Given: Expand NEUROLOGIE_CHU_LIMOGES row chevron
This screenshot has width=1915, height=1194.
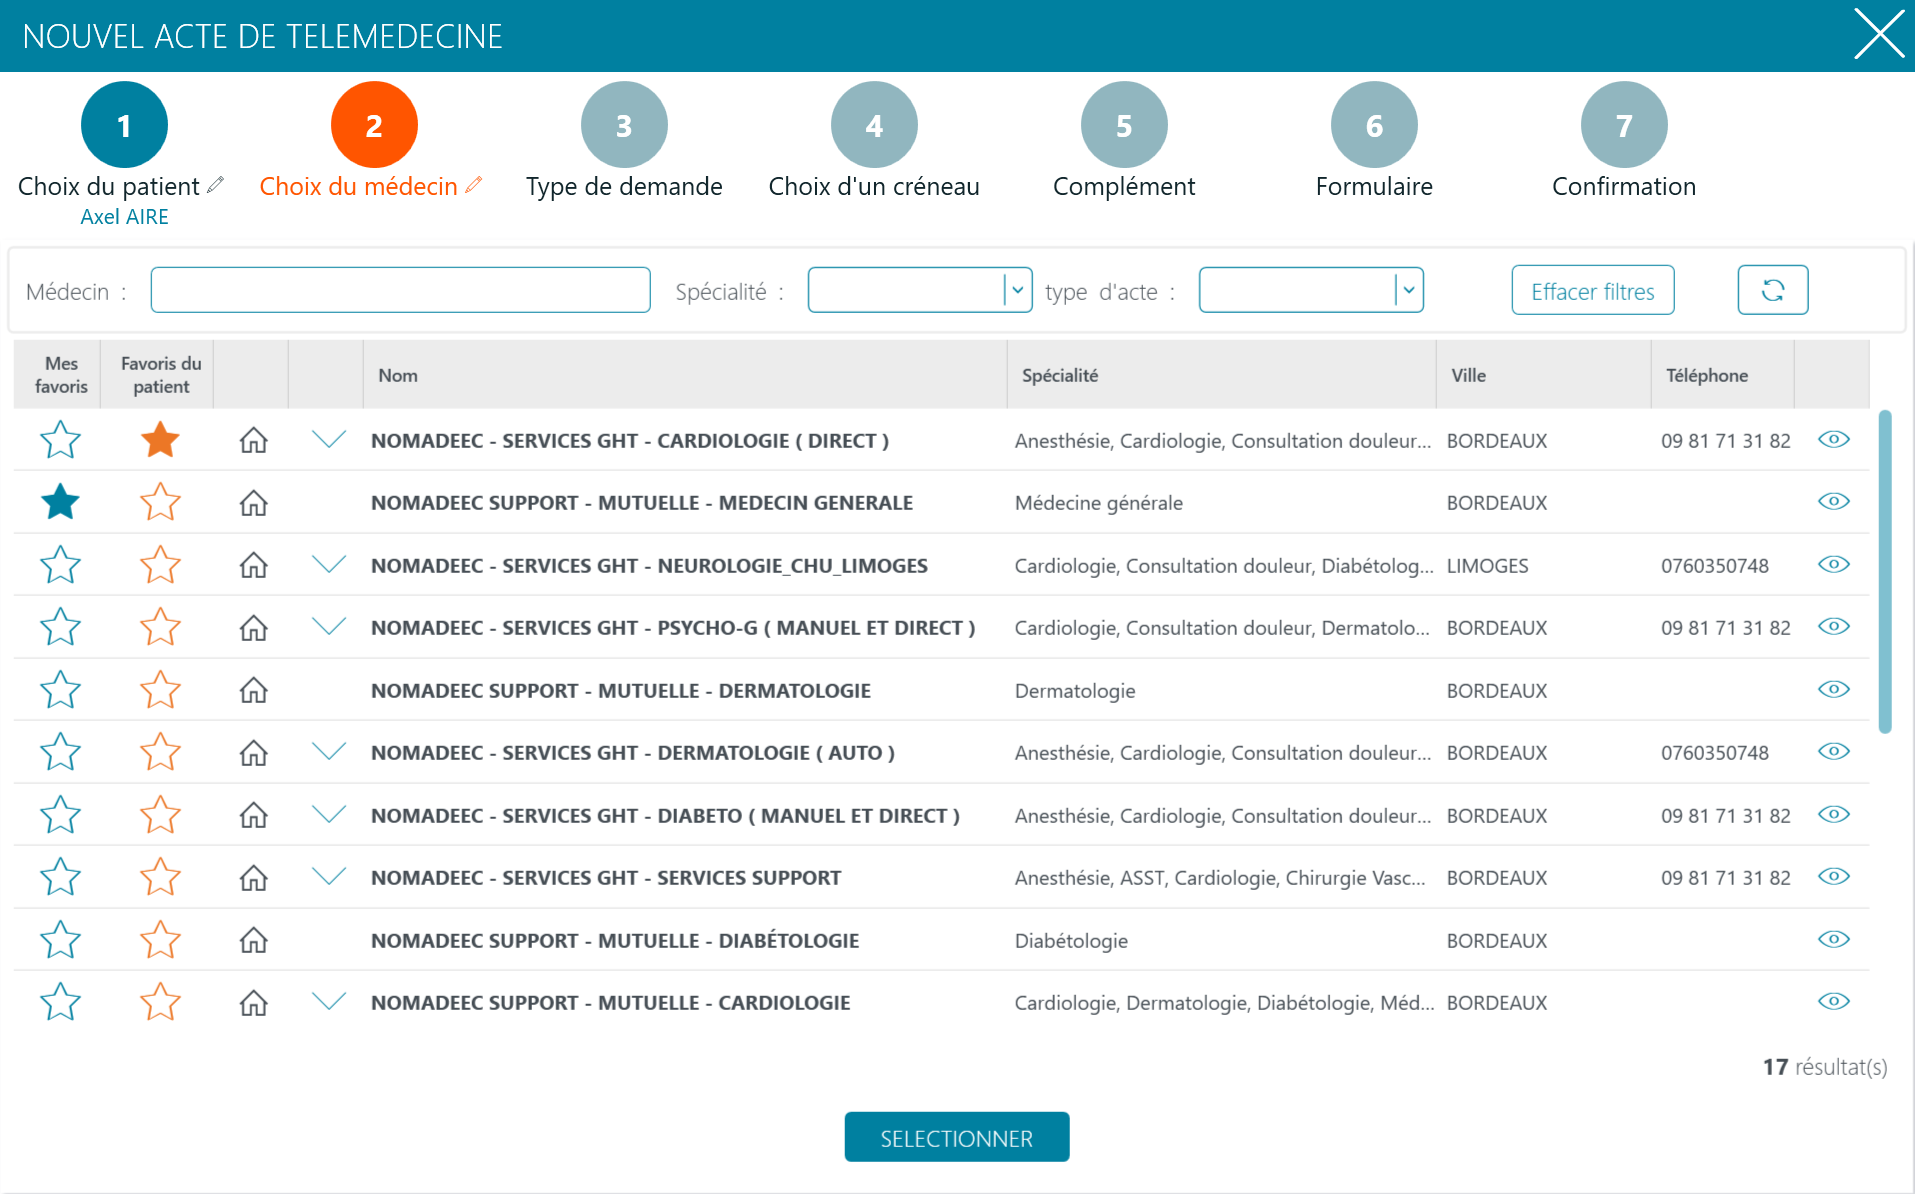Looking at the screenshot, I should click(x=328, y=564).
